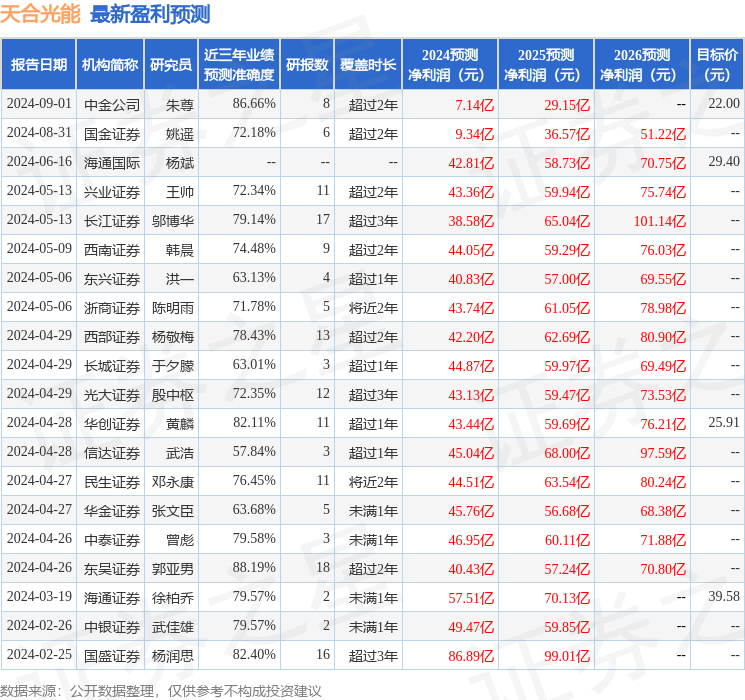Screen dimensions: 745x700
Task: Click researcher 邓永康
Action: pos(172,481)
